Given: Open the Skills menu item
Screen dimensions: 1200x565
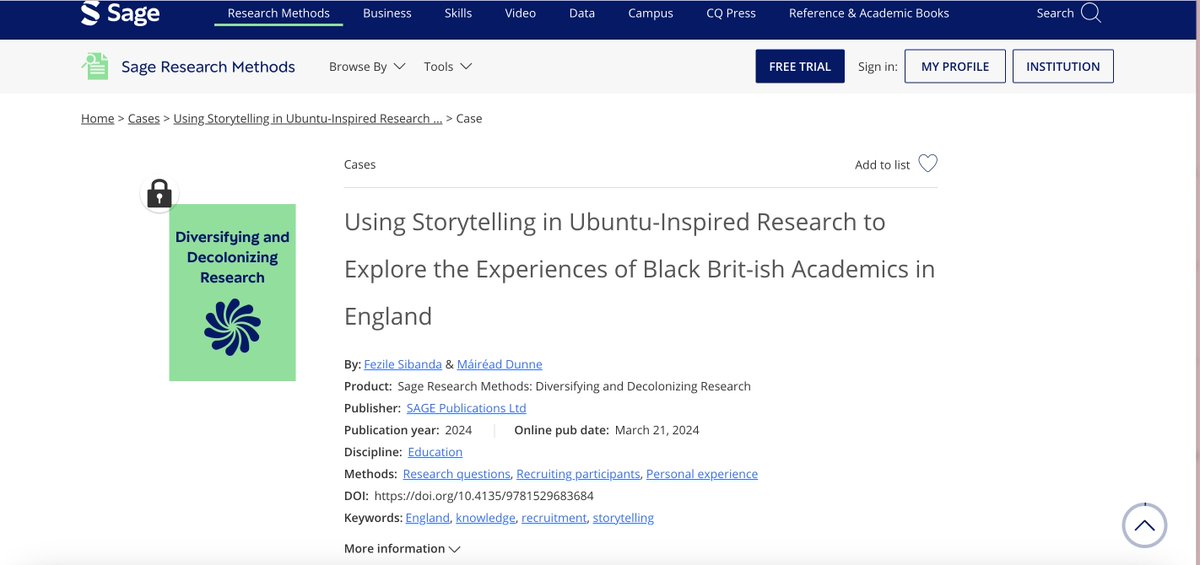Looking at the screenshot, I should [x=460, y=13].
